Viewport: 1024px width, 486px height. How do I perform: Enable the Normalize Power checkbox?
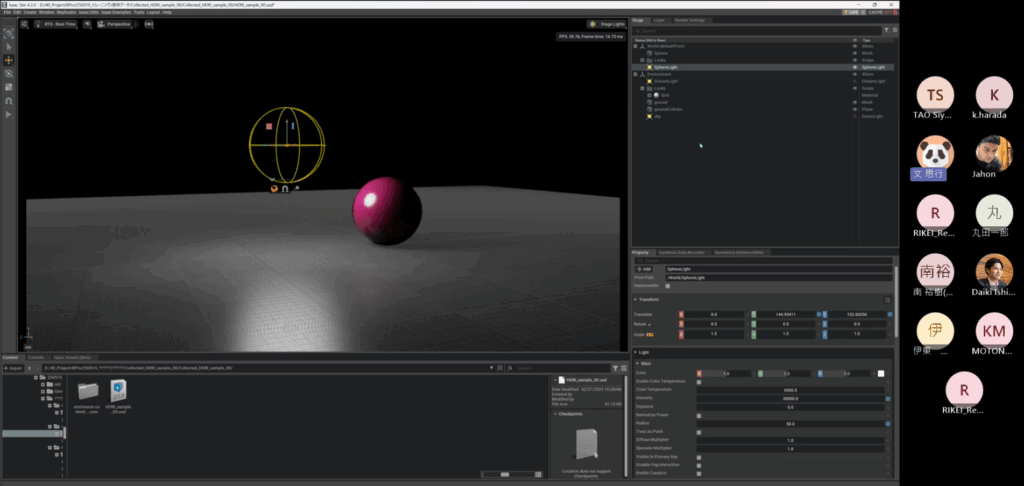pyautogui.click(x=698, y=415)
